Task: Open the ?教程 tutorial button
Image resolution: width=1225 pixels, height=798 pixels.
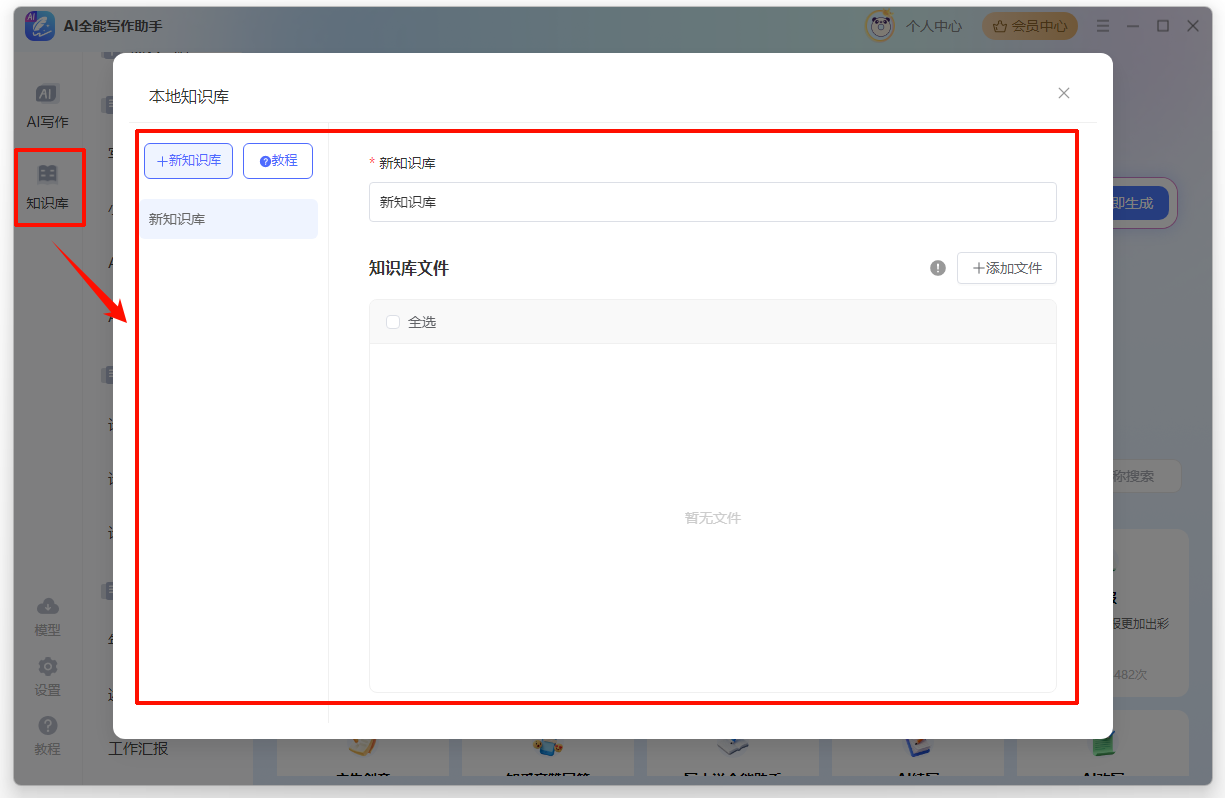Action: [x=277, y=160]
